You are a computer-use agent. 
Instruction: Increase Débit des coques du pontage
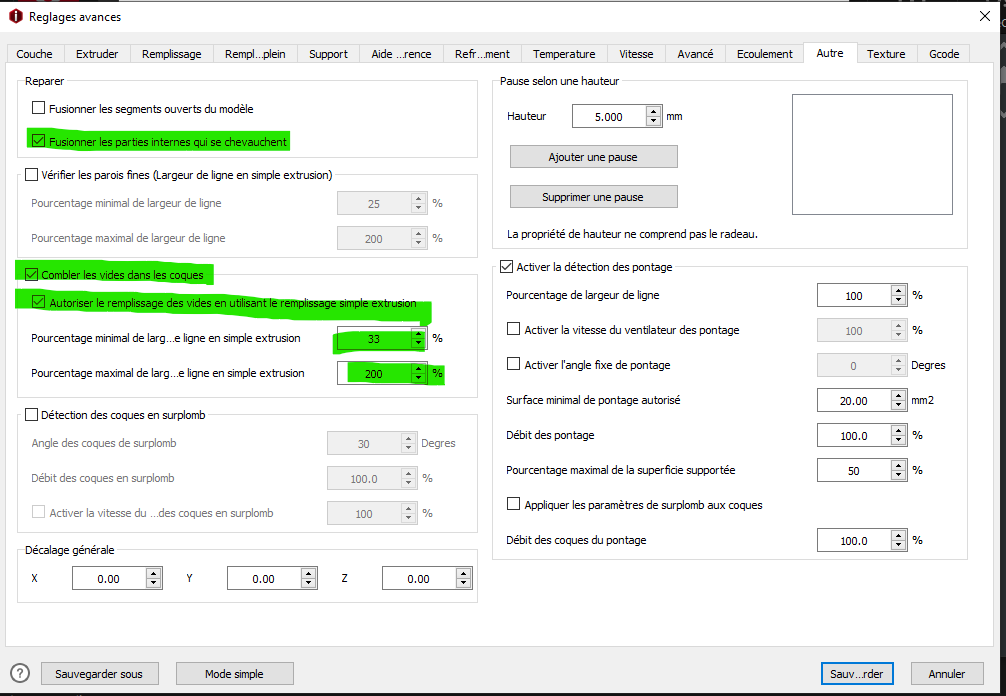tap(898, 536)
